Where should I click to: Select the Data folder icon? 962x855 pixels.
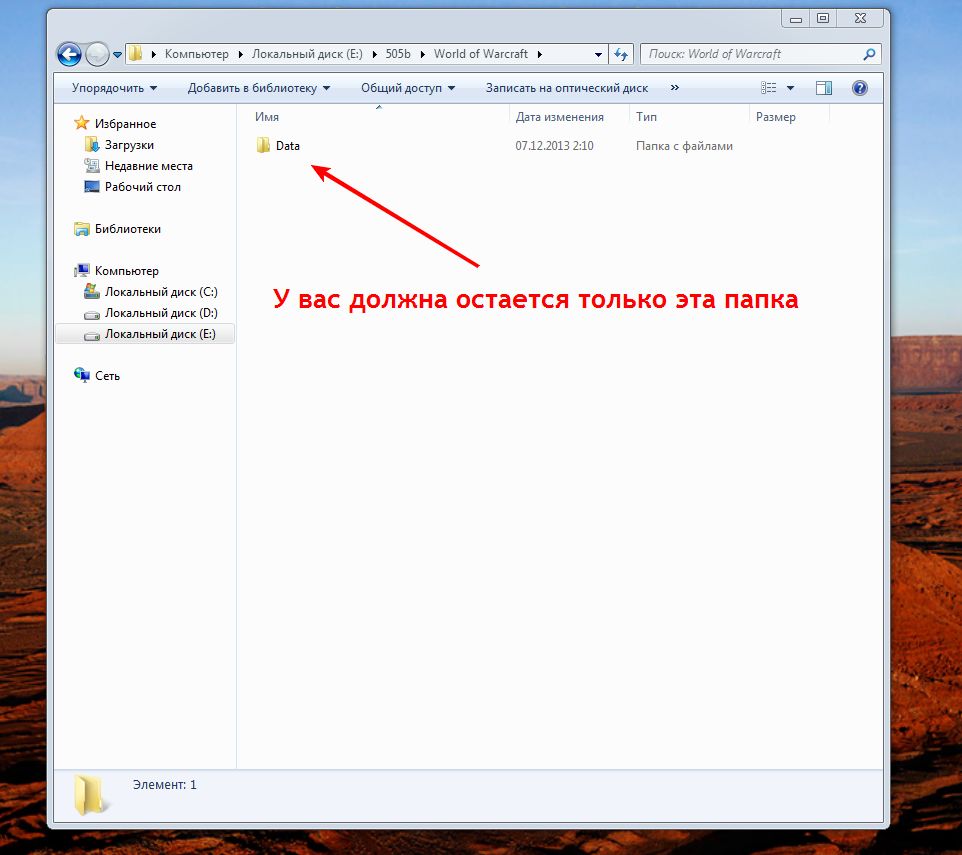point(263,145)
